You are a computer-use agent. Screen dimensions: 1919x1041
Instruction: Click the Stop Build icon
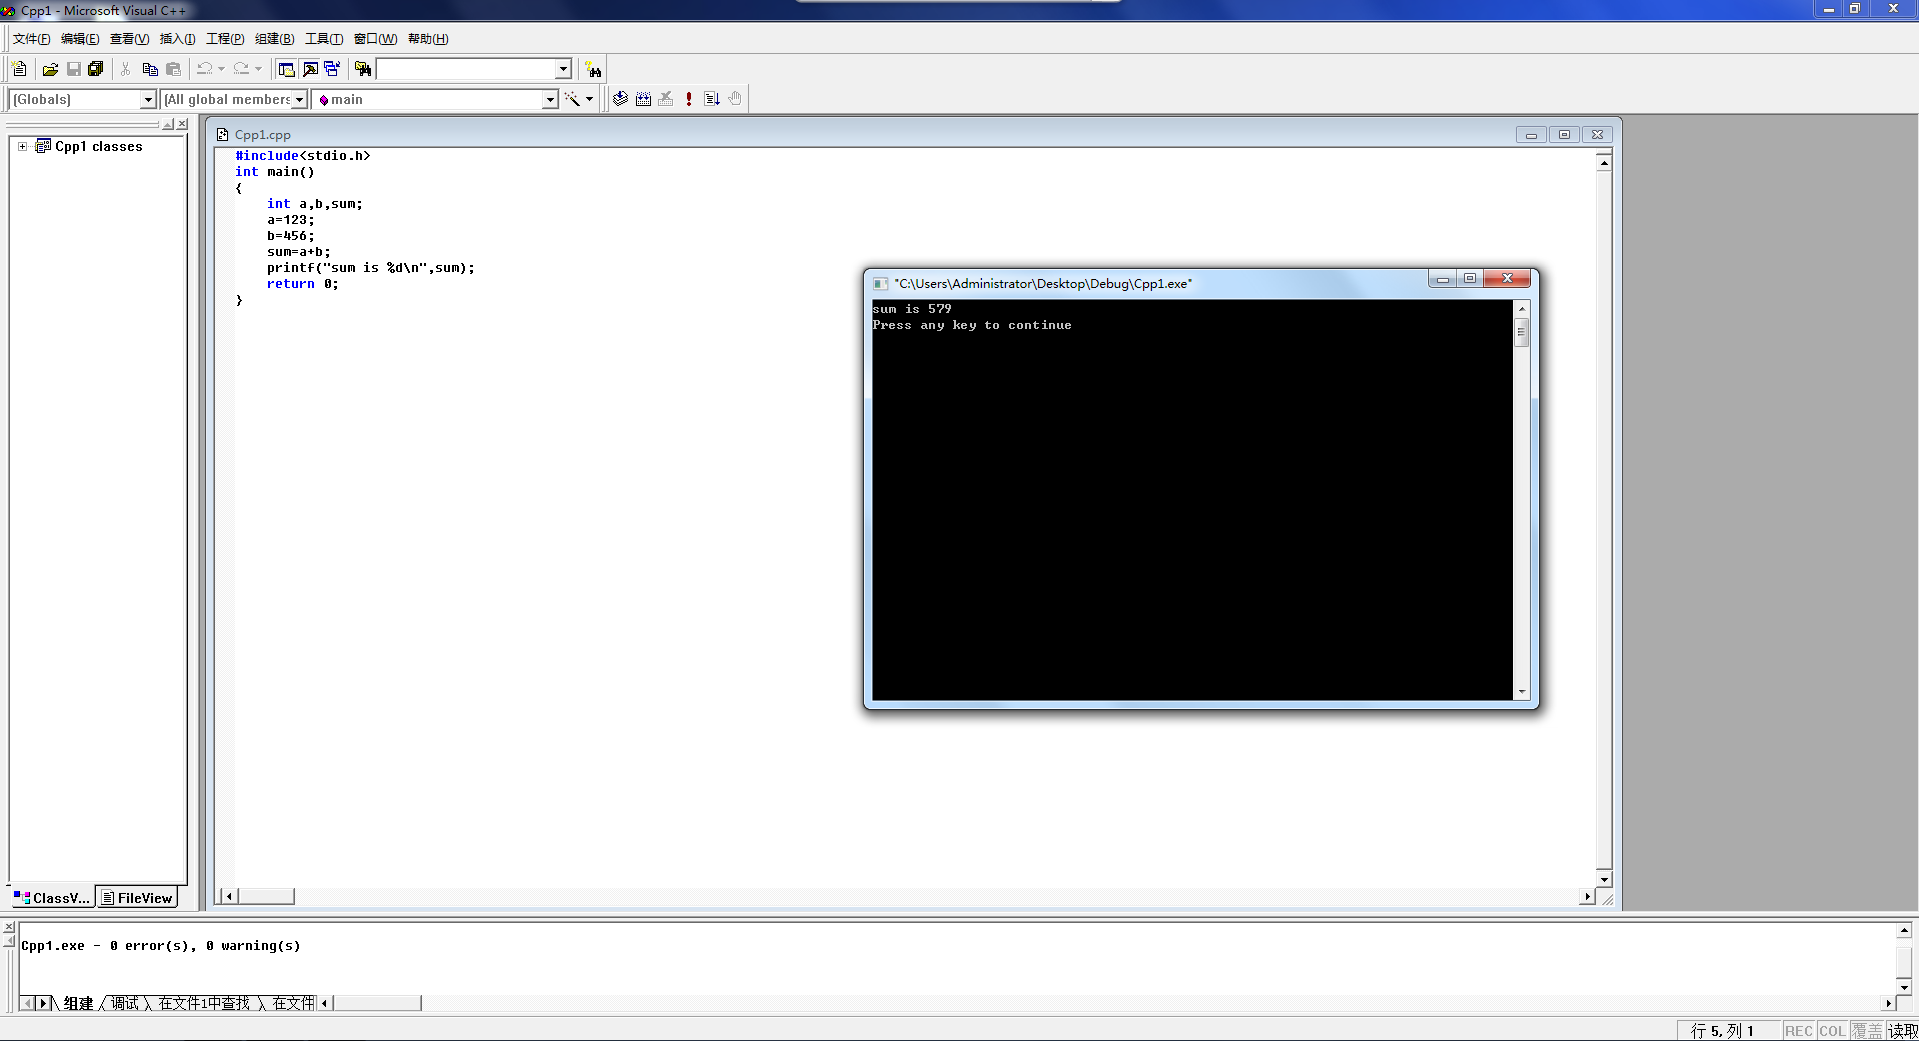tap(666, 99)
